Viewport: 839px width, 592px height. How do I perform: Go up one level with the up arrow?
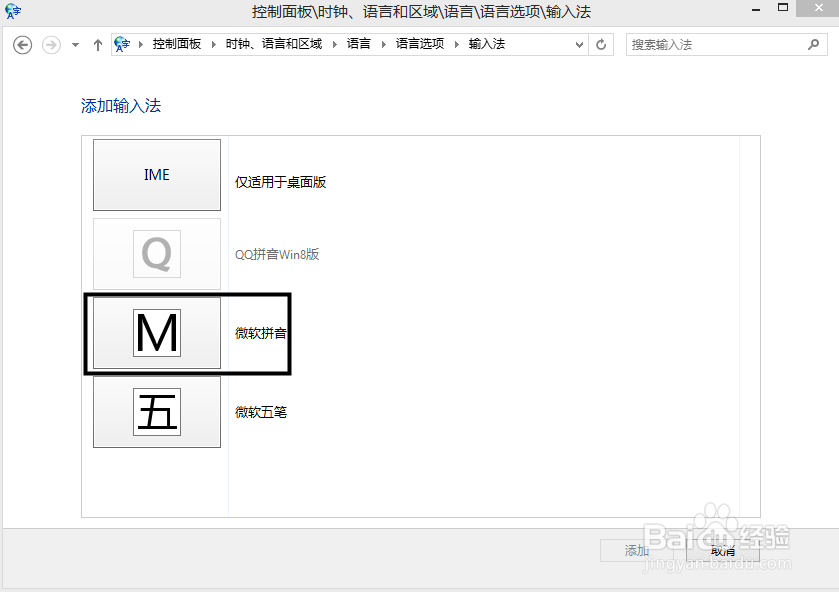(95, 44)
